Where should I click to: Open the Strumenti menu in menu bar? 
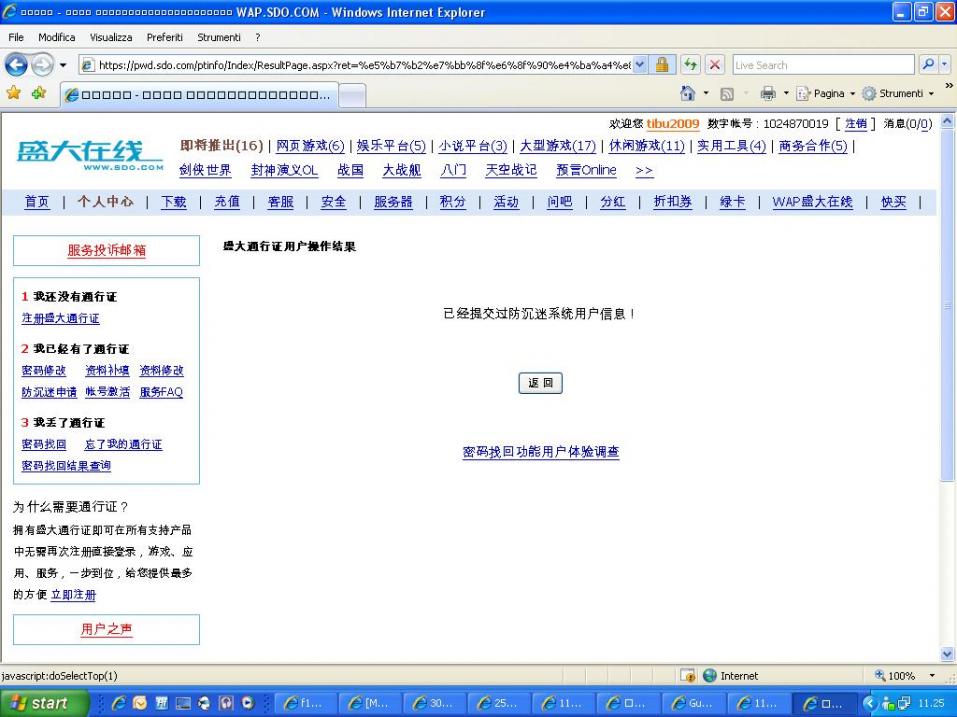pyautogui.click(x=219, y=37)
